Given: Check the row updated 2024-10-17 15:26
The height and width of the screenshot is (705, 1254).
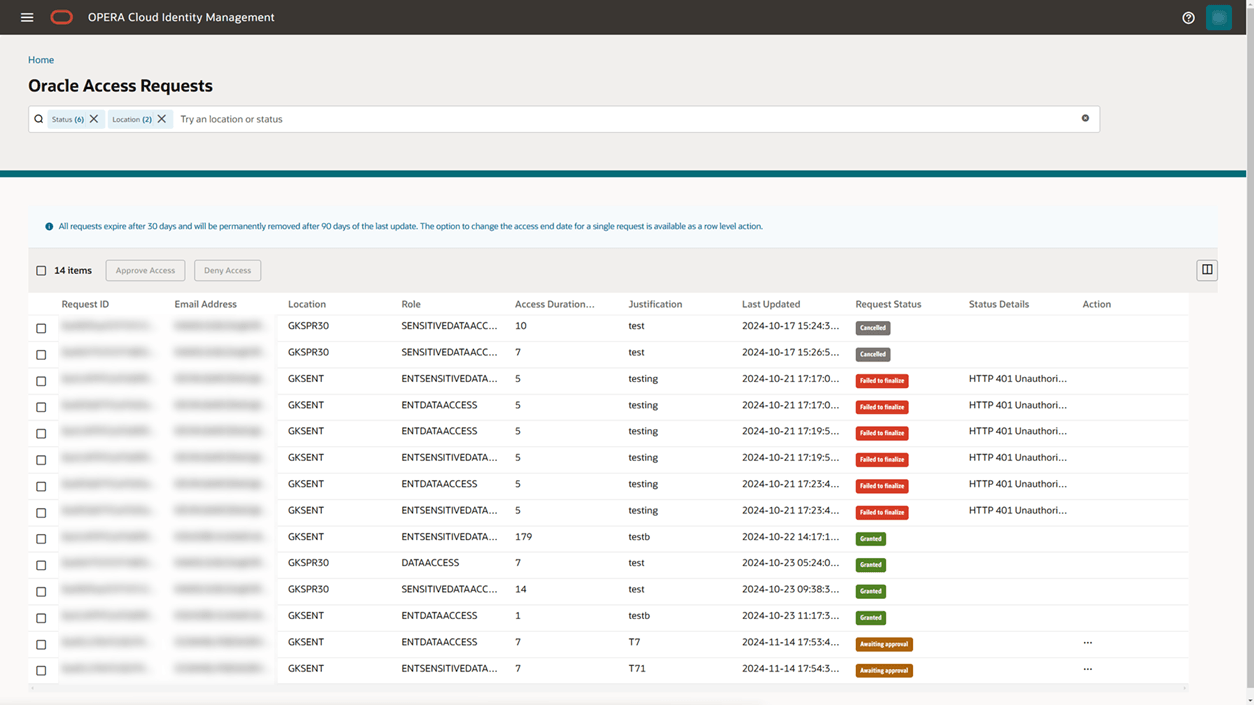Looking at the screenshot, I should tap(41, 354).
